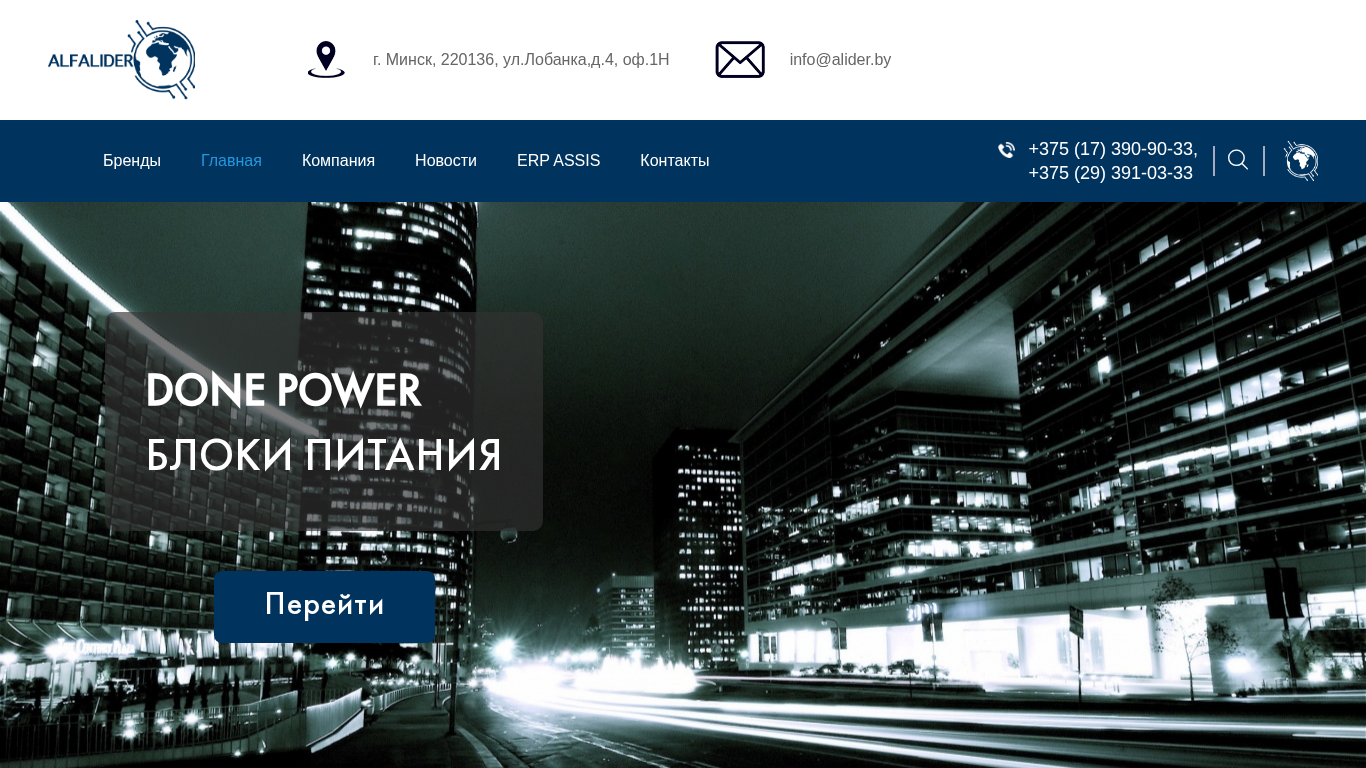
Task: Click the info@alider.by email link
Action: pos(840,60)
